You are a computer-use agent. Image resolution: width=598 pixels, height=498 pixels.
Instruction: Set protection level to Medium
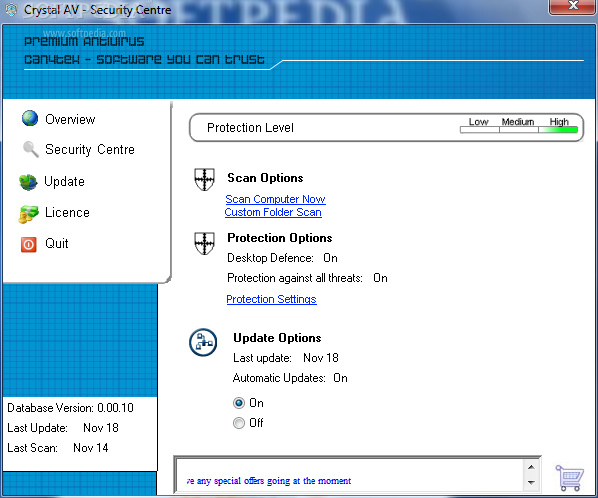[519, 130]
